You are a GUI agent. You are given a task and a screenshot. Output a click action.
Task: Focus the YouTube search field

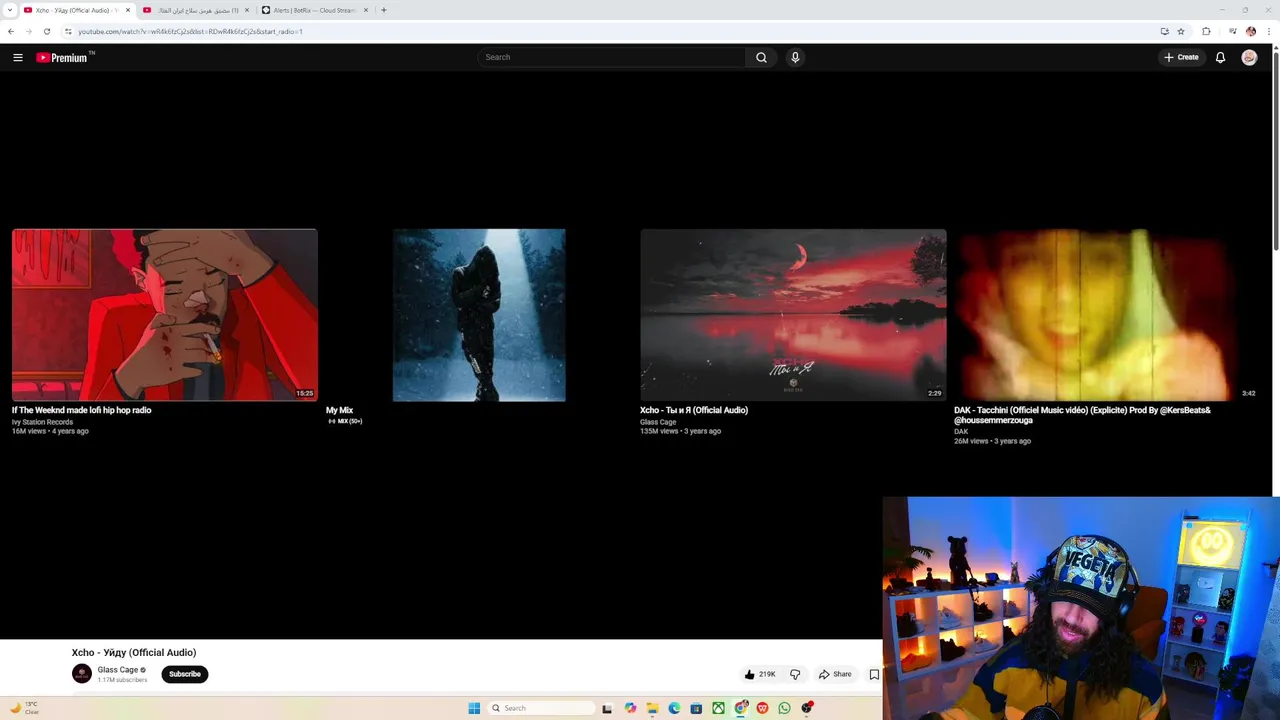point(611,58)
